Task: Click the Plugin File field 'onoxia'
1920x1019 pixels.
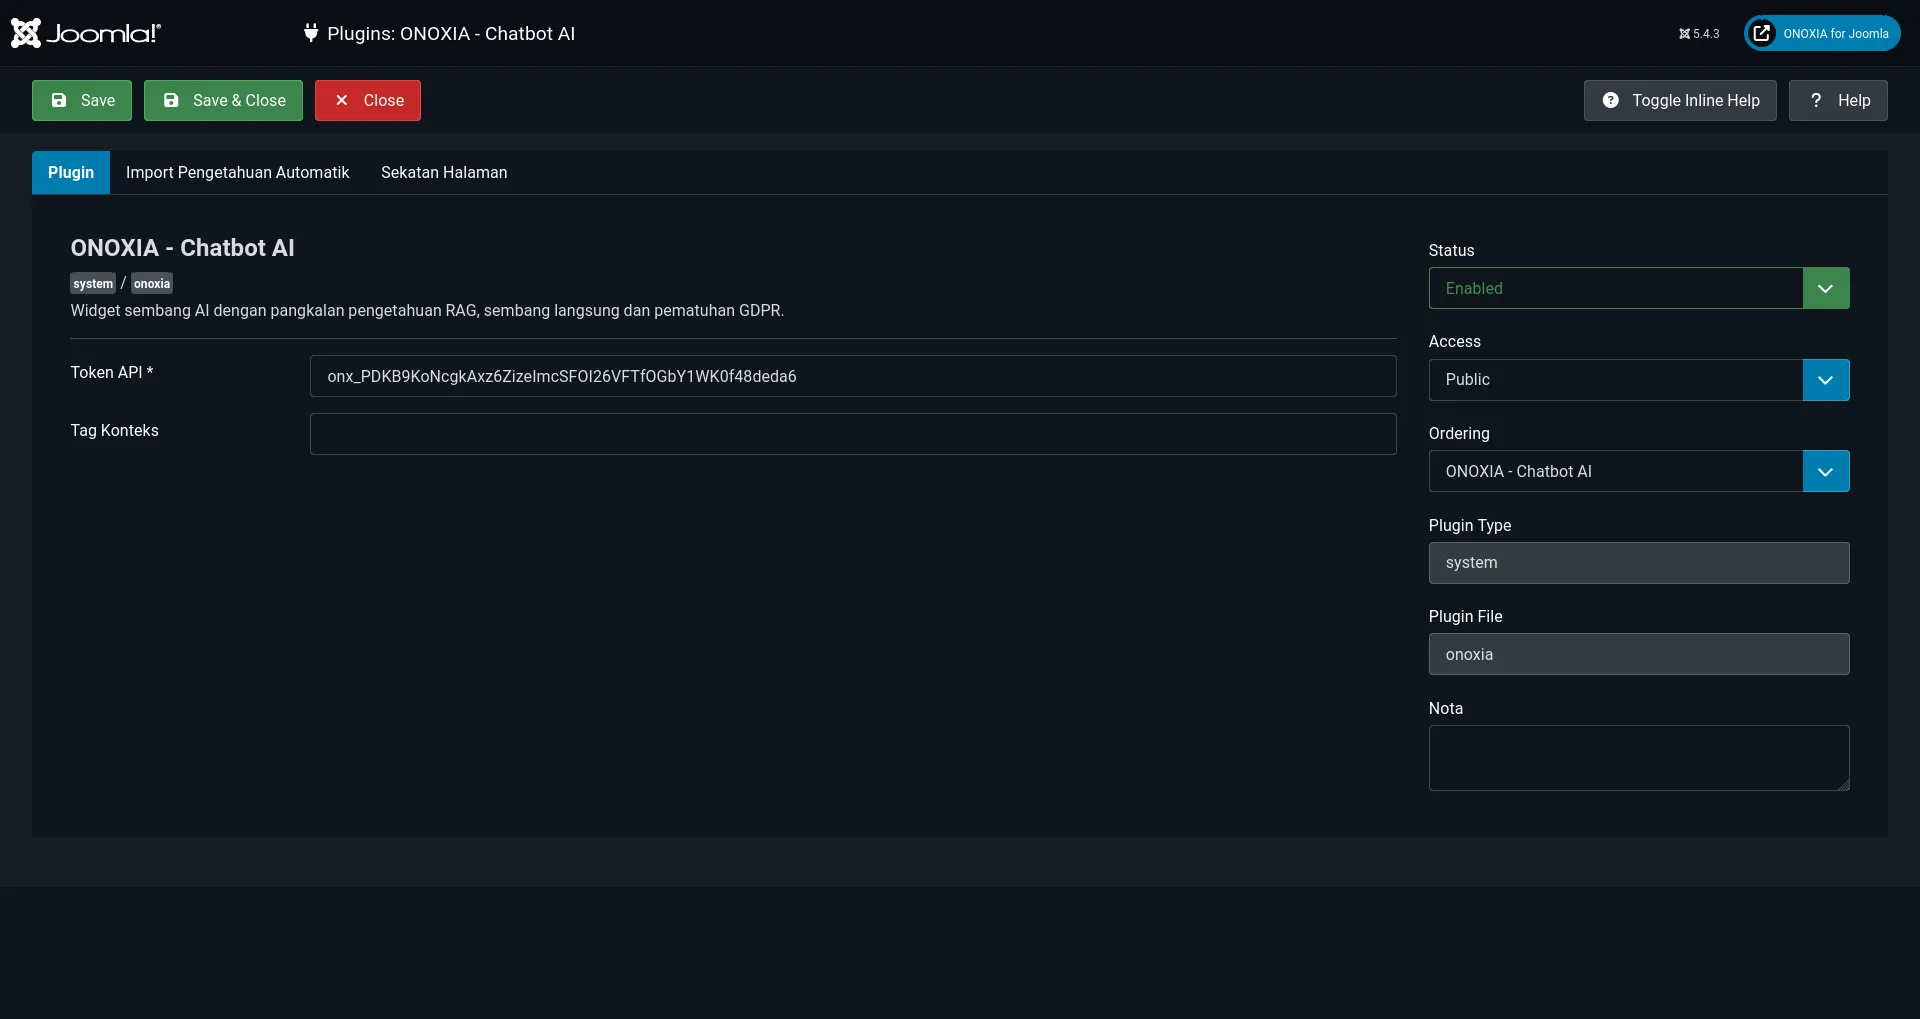Action: tap(1639, 654)
